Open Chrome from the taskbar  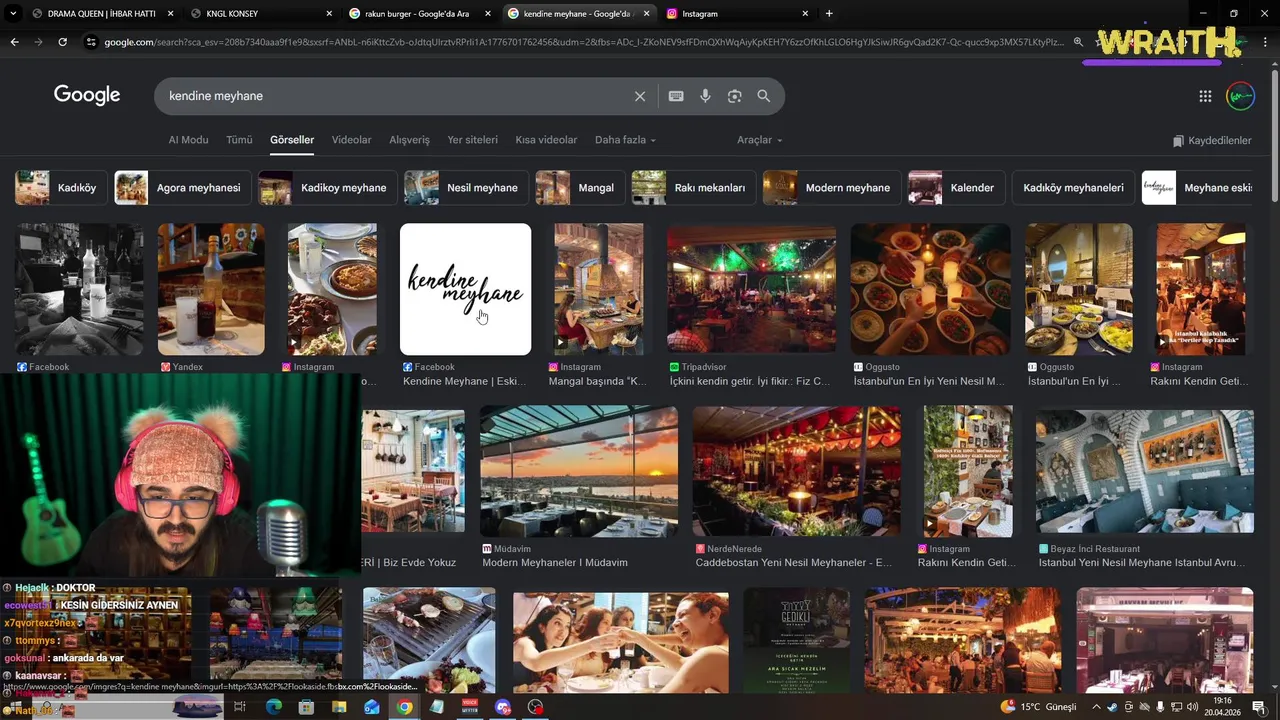(x=404, y=707)
